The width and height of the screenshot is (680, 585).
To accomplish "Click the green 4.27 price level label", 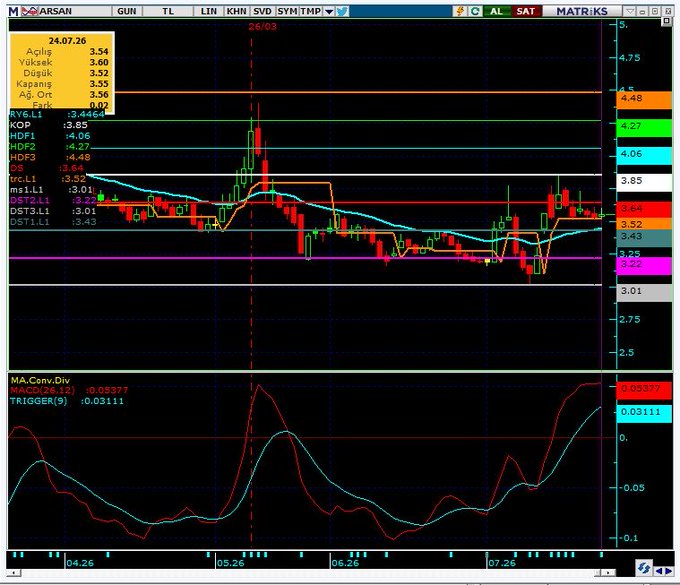I will click(x=644, y=127).
